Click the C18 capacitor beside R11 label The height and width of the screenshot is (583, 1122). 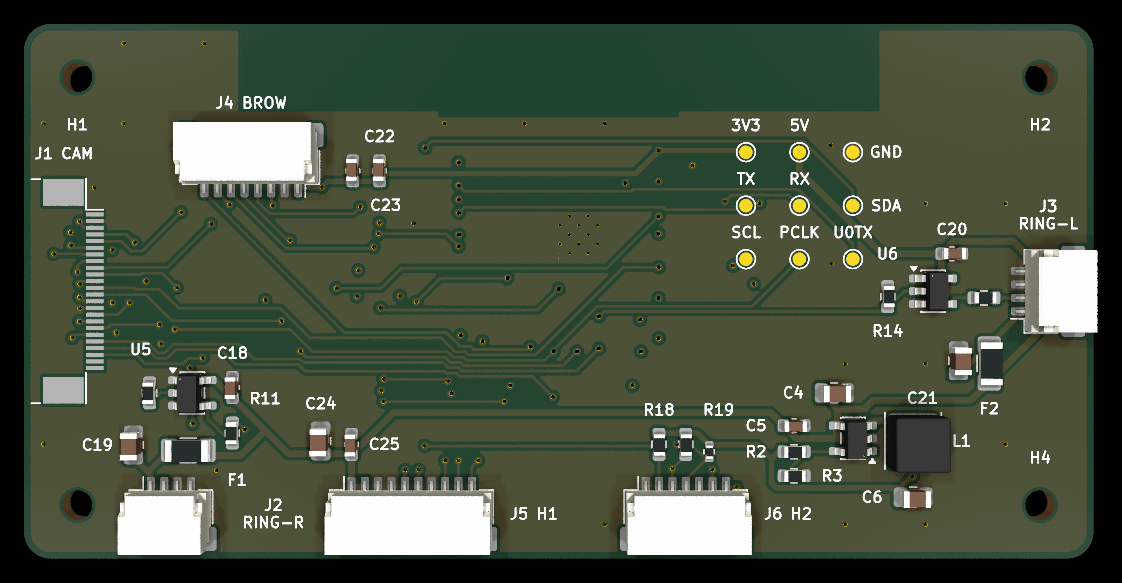click(x=231, y=387)
